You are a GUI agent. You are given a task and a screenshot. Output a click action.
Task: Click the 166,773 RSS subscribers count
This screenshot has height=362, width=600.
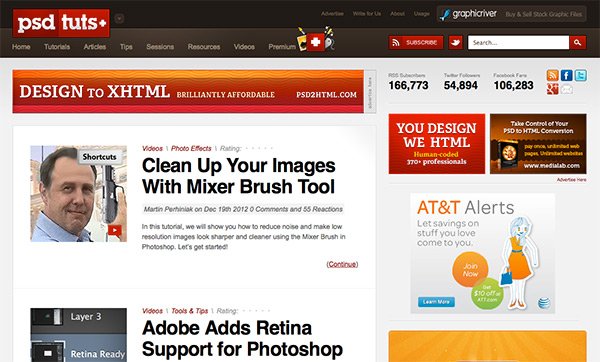(x=408, y=85)
